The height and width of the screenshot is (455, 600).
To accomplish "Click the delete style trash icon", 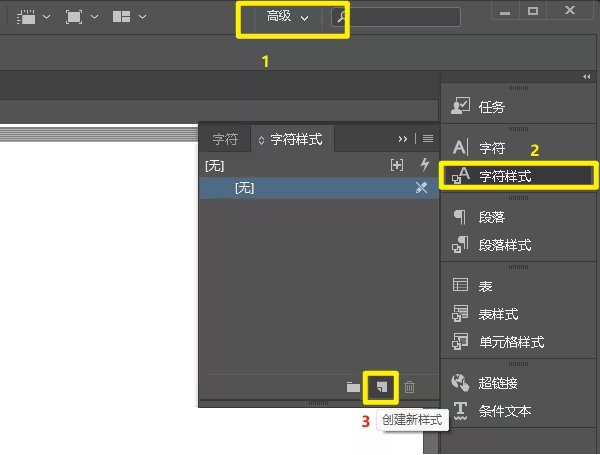I will tap(409, 387).
